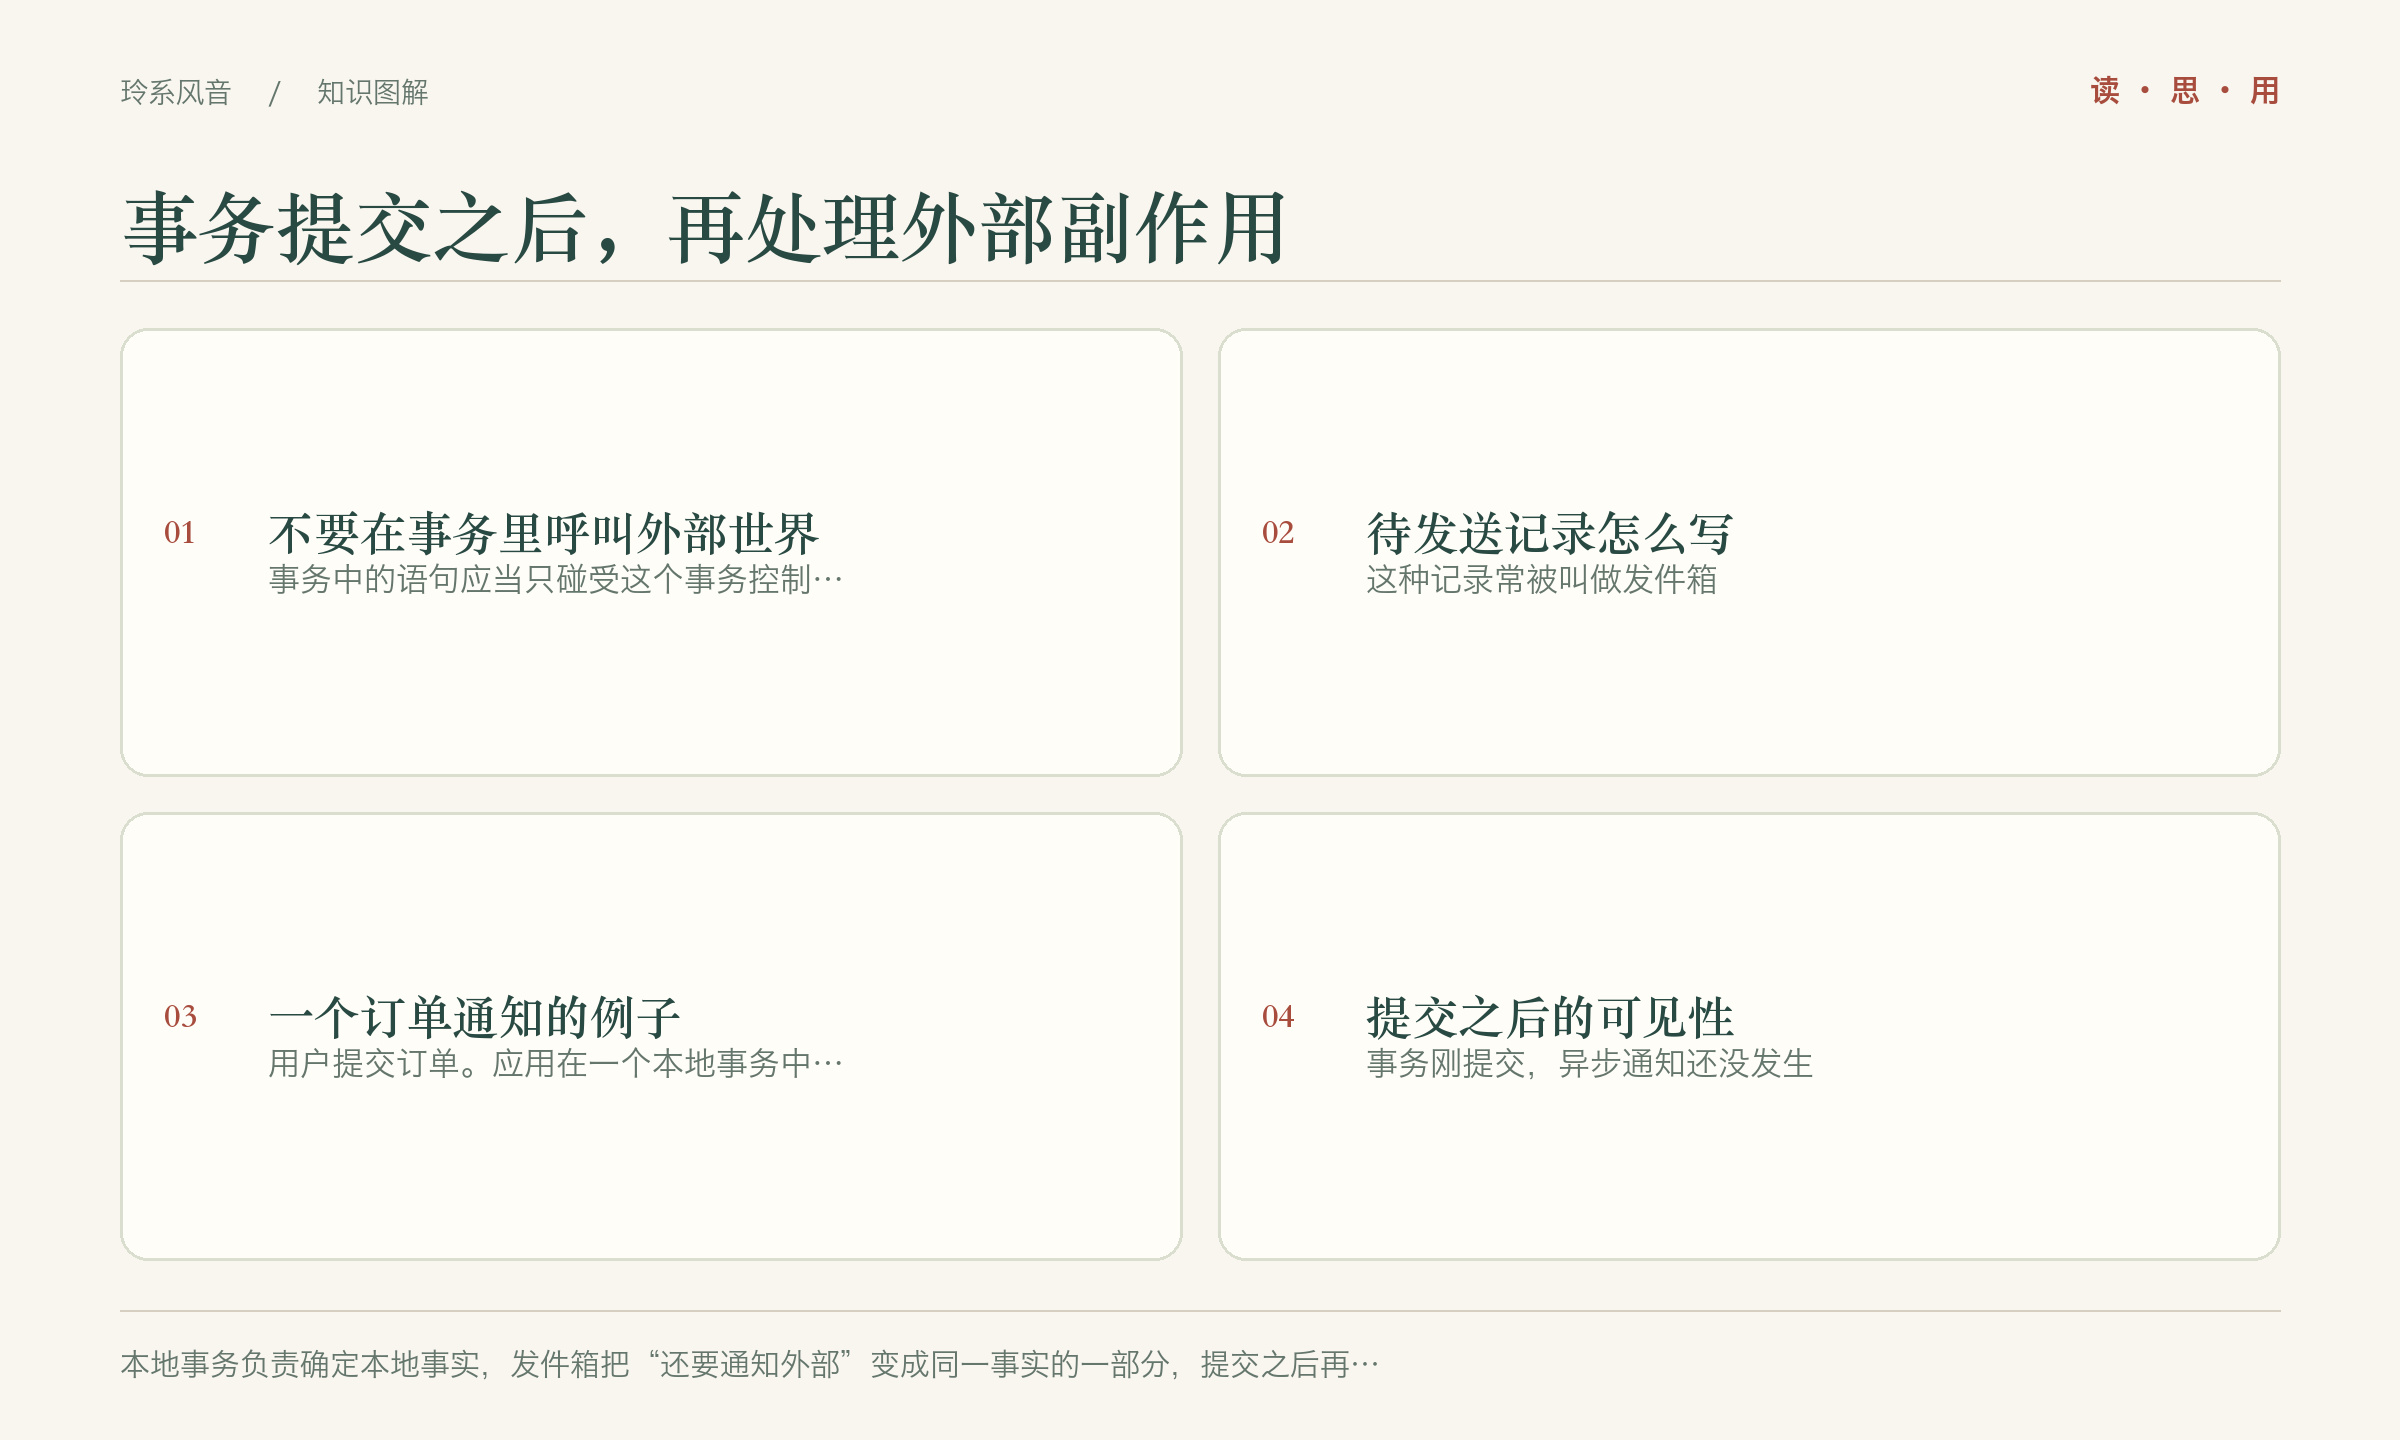Viewport: 2400px width, 1440px height.
Task: Select the card number 04
Action: coord(1278,1016)
